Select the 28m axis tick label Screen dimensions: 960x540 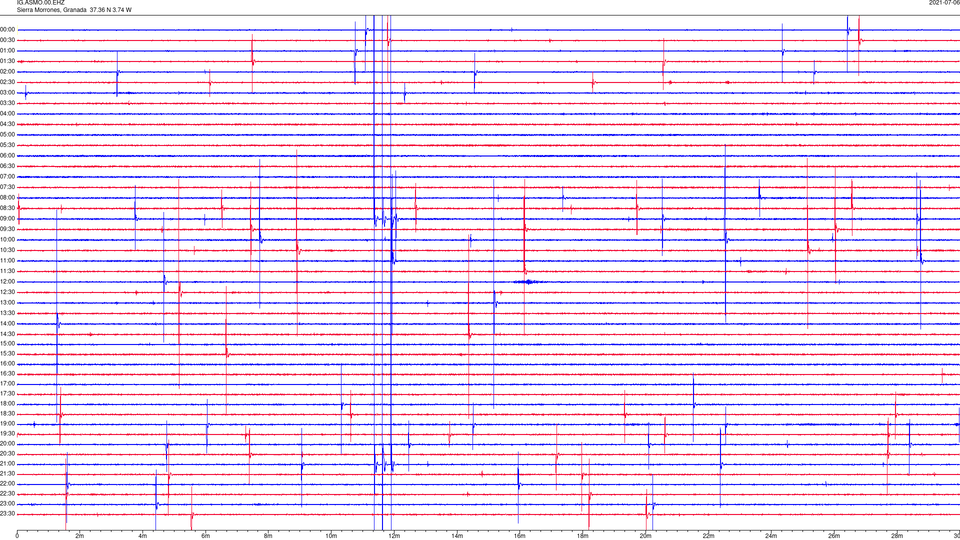[897, 536]
